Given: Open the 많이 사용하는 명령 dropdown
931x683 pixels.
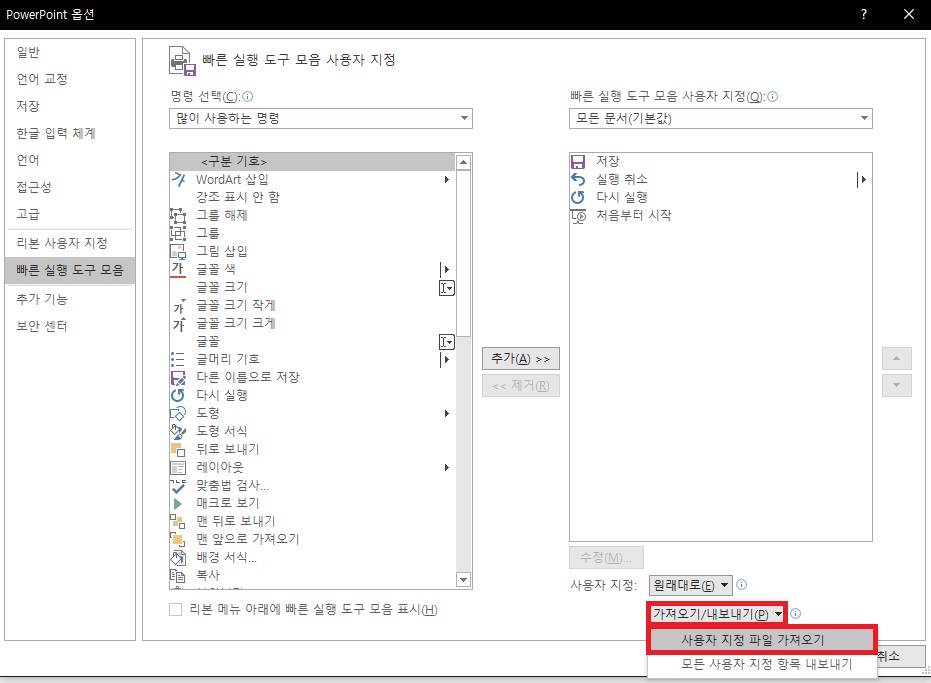Looking at the screenshot, I should [x=321, y=119].
